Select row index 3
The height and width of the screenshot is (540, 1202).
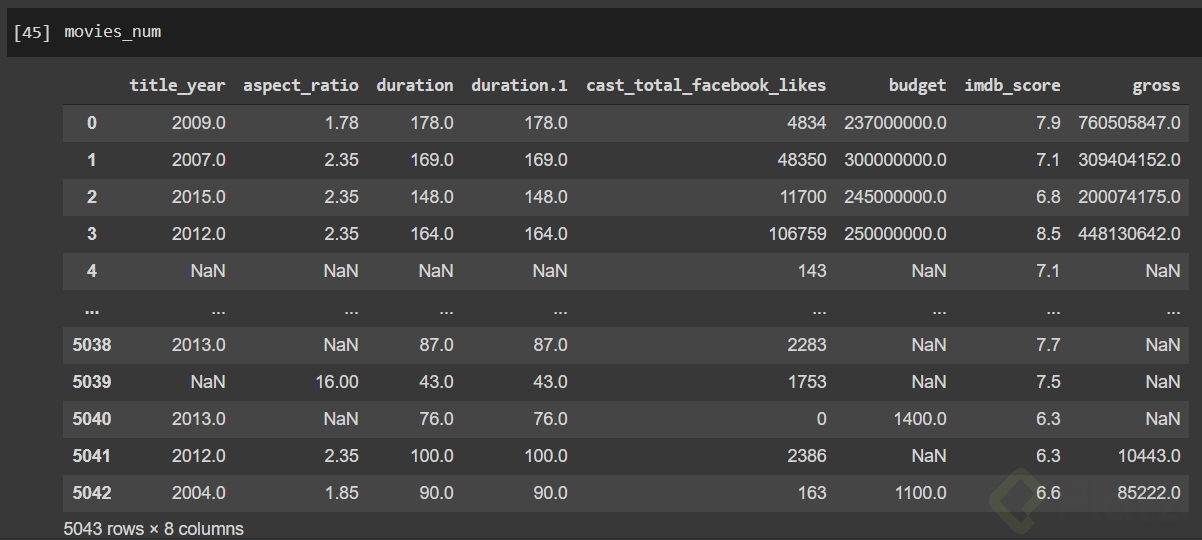point(92,233)
